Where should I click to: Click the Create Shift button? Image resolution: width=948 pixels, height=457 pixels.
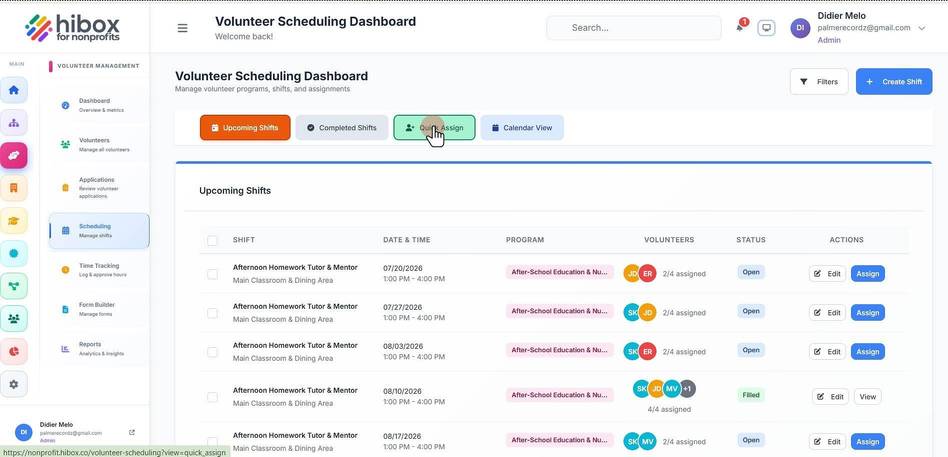click(x=894, y=82)
